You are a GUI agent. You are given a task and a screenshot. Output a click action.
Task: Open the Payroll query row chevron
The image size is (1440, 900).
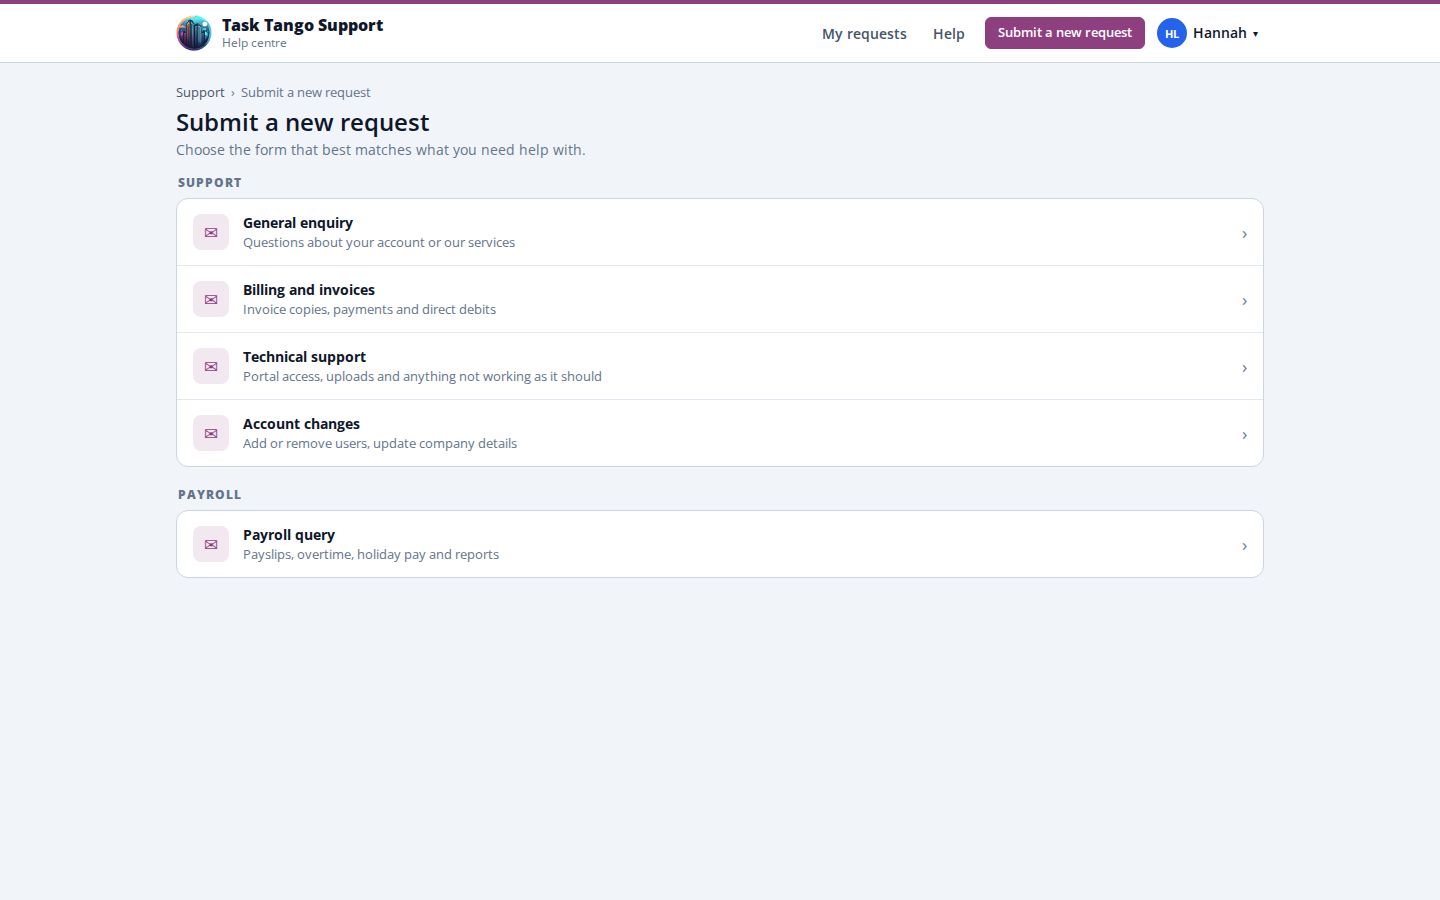tap(1244, 546)
